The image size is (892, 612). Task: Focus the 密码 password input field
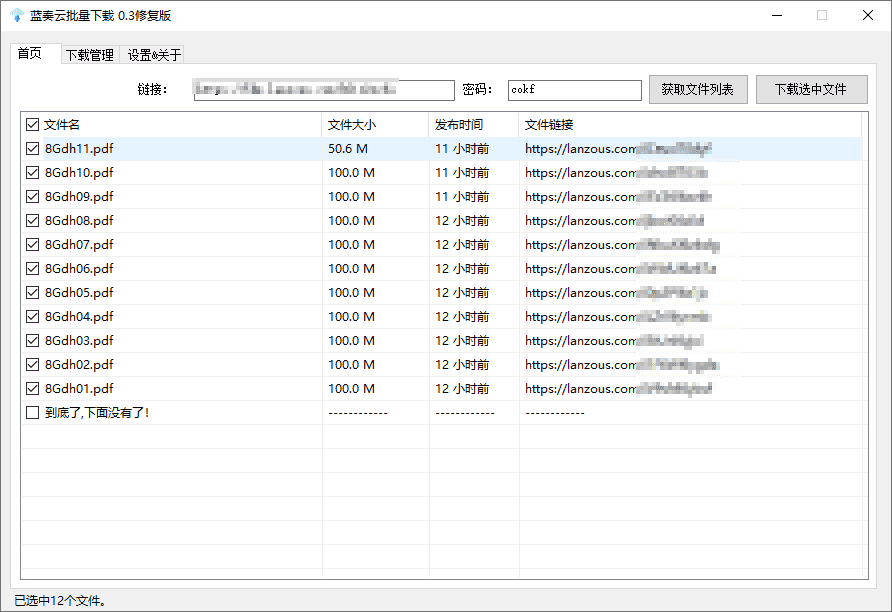coord(574,90)
